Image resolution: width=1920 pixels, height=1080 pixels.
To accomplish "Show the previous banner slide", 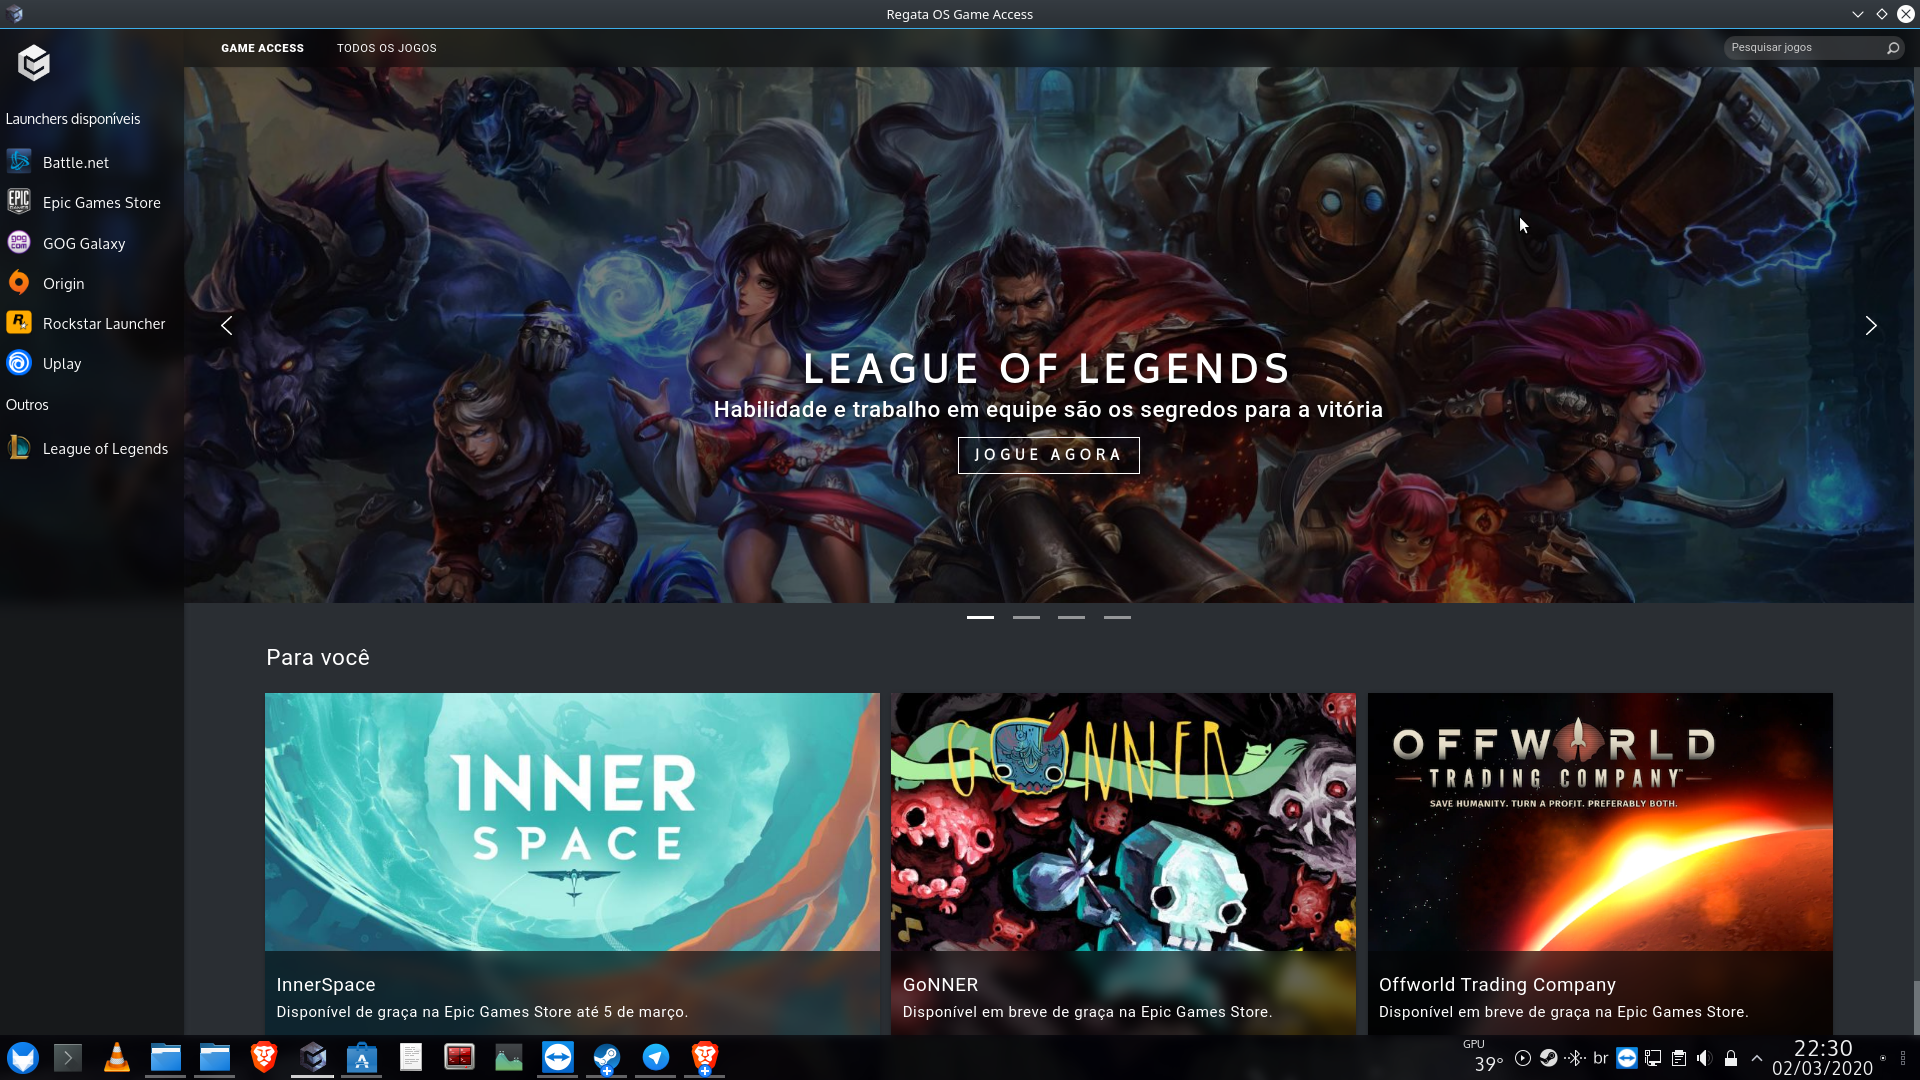I will click(227, 325).
